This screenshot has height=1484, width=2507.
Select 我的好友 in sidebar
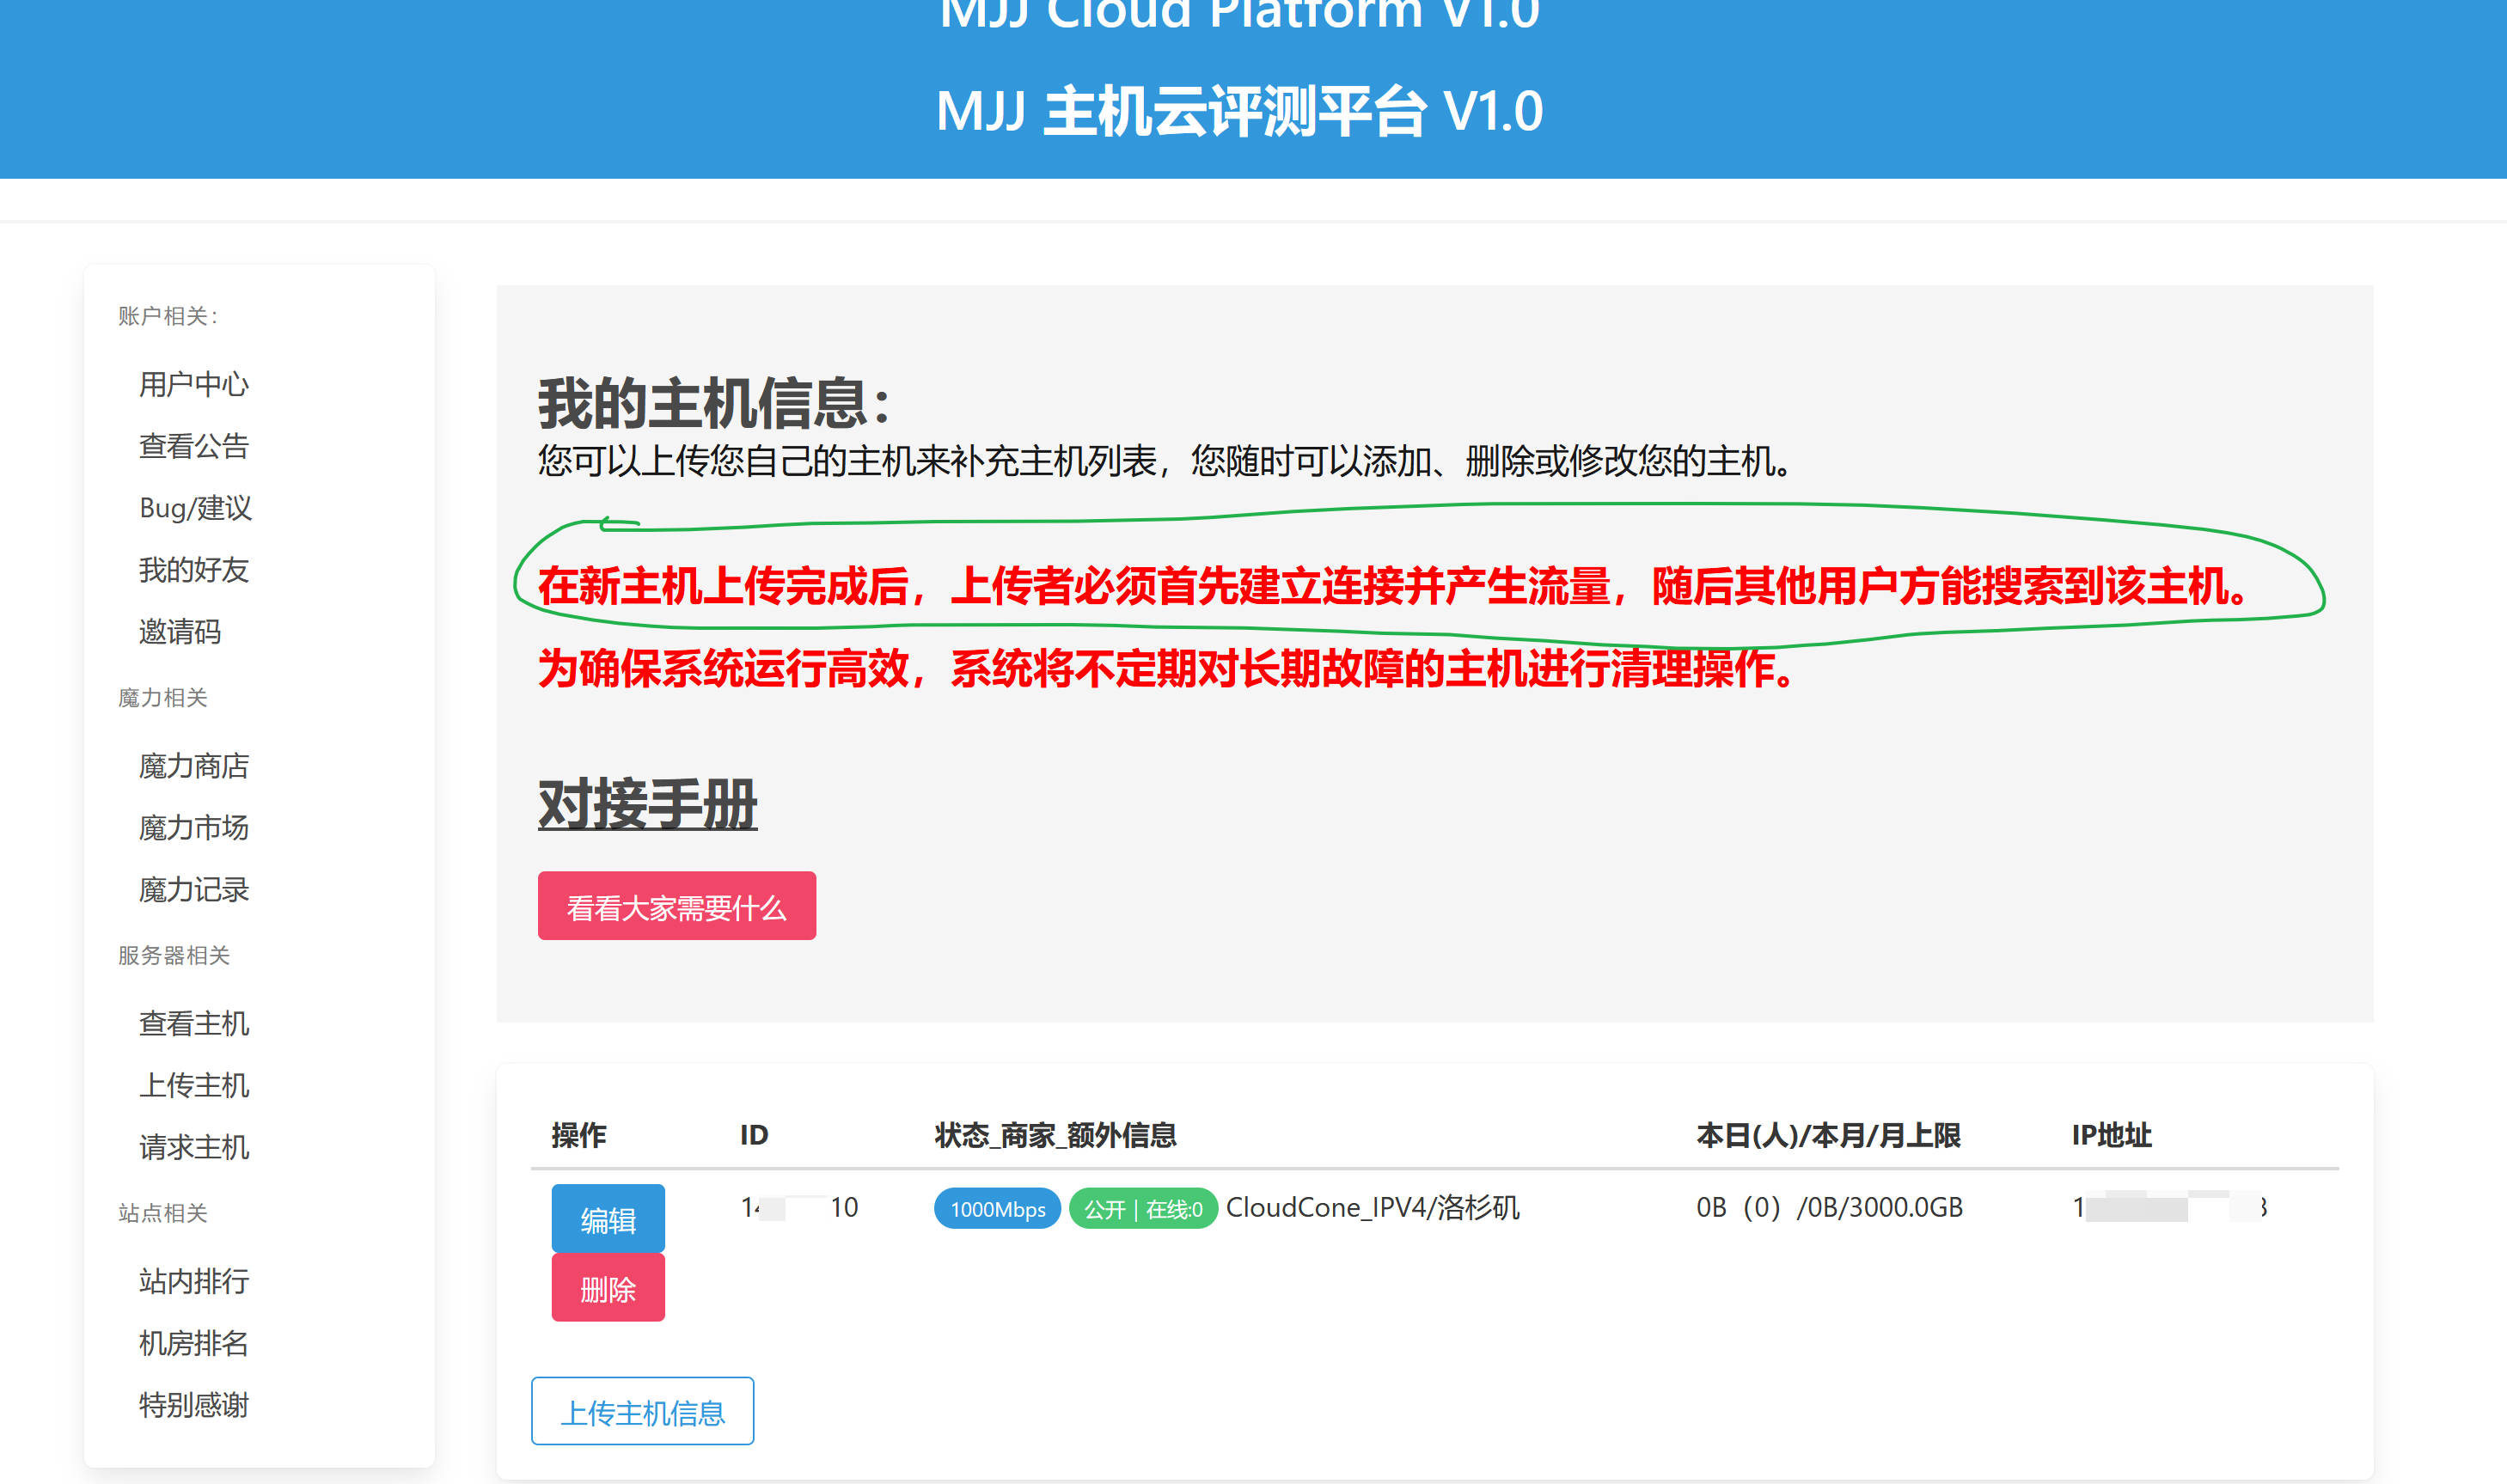coord(193,570)
